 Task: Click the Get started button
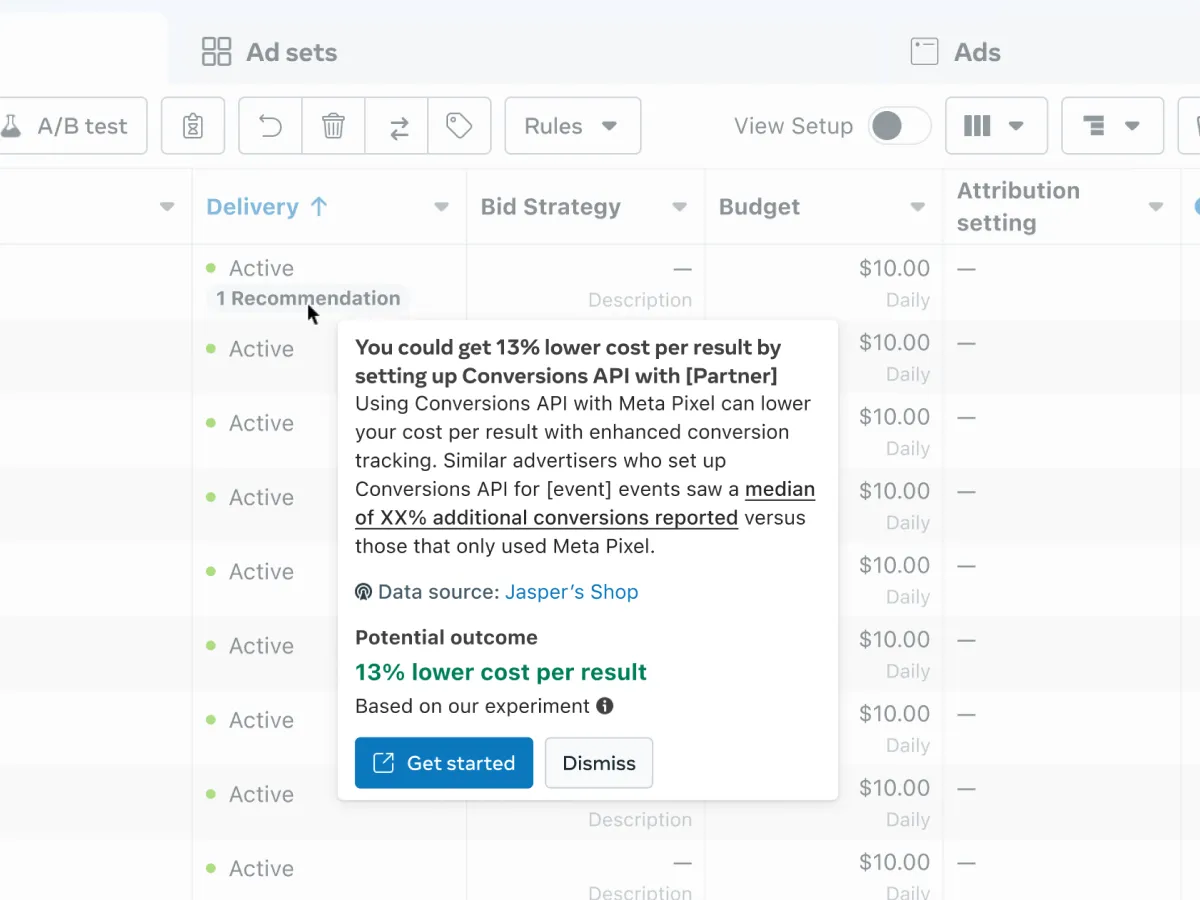[443, 763]
